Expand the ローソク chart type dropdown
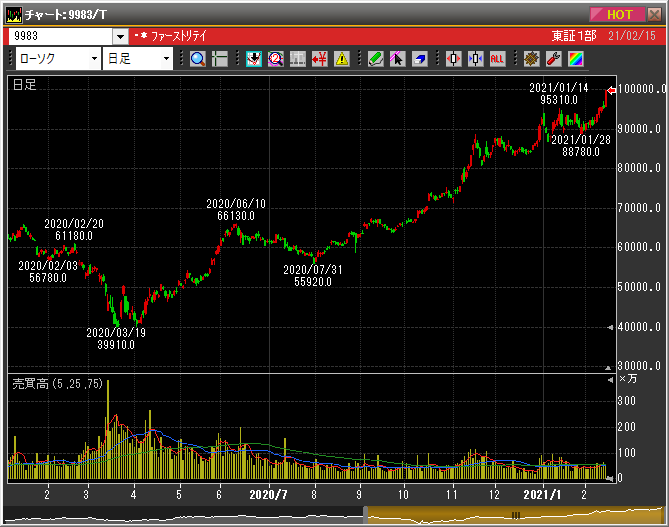The width and height of the screenshot is (669, 527). pos(94,59)
